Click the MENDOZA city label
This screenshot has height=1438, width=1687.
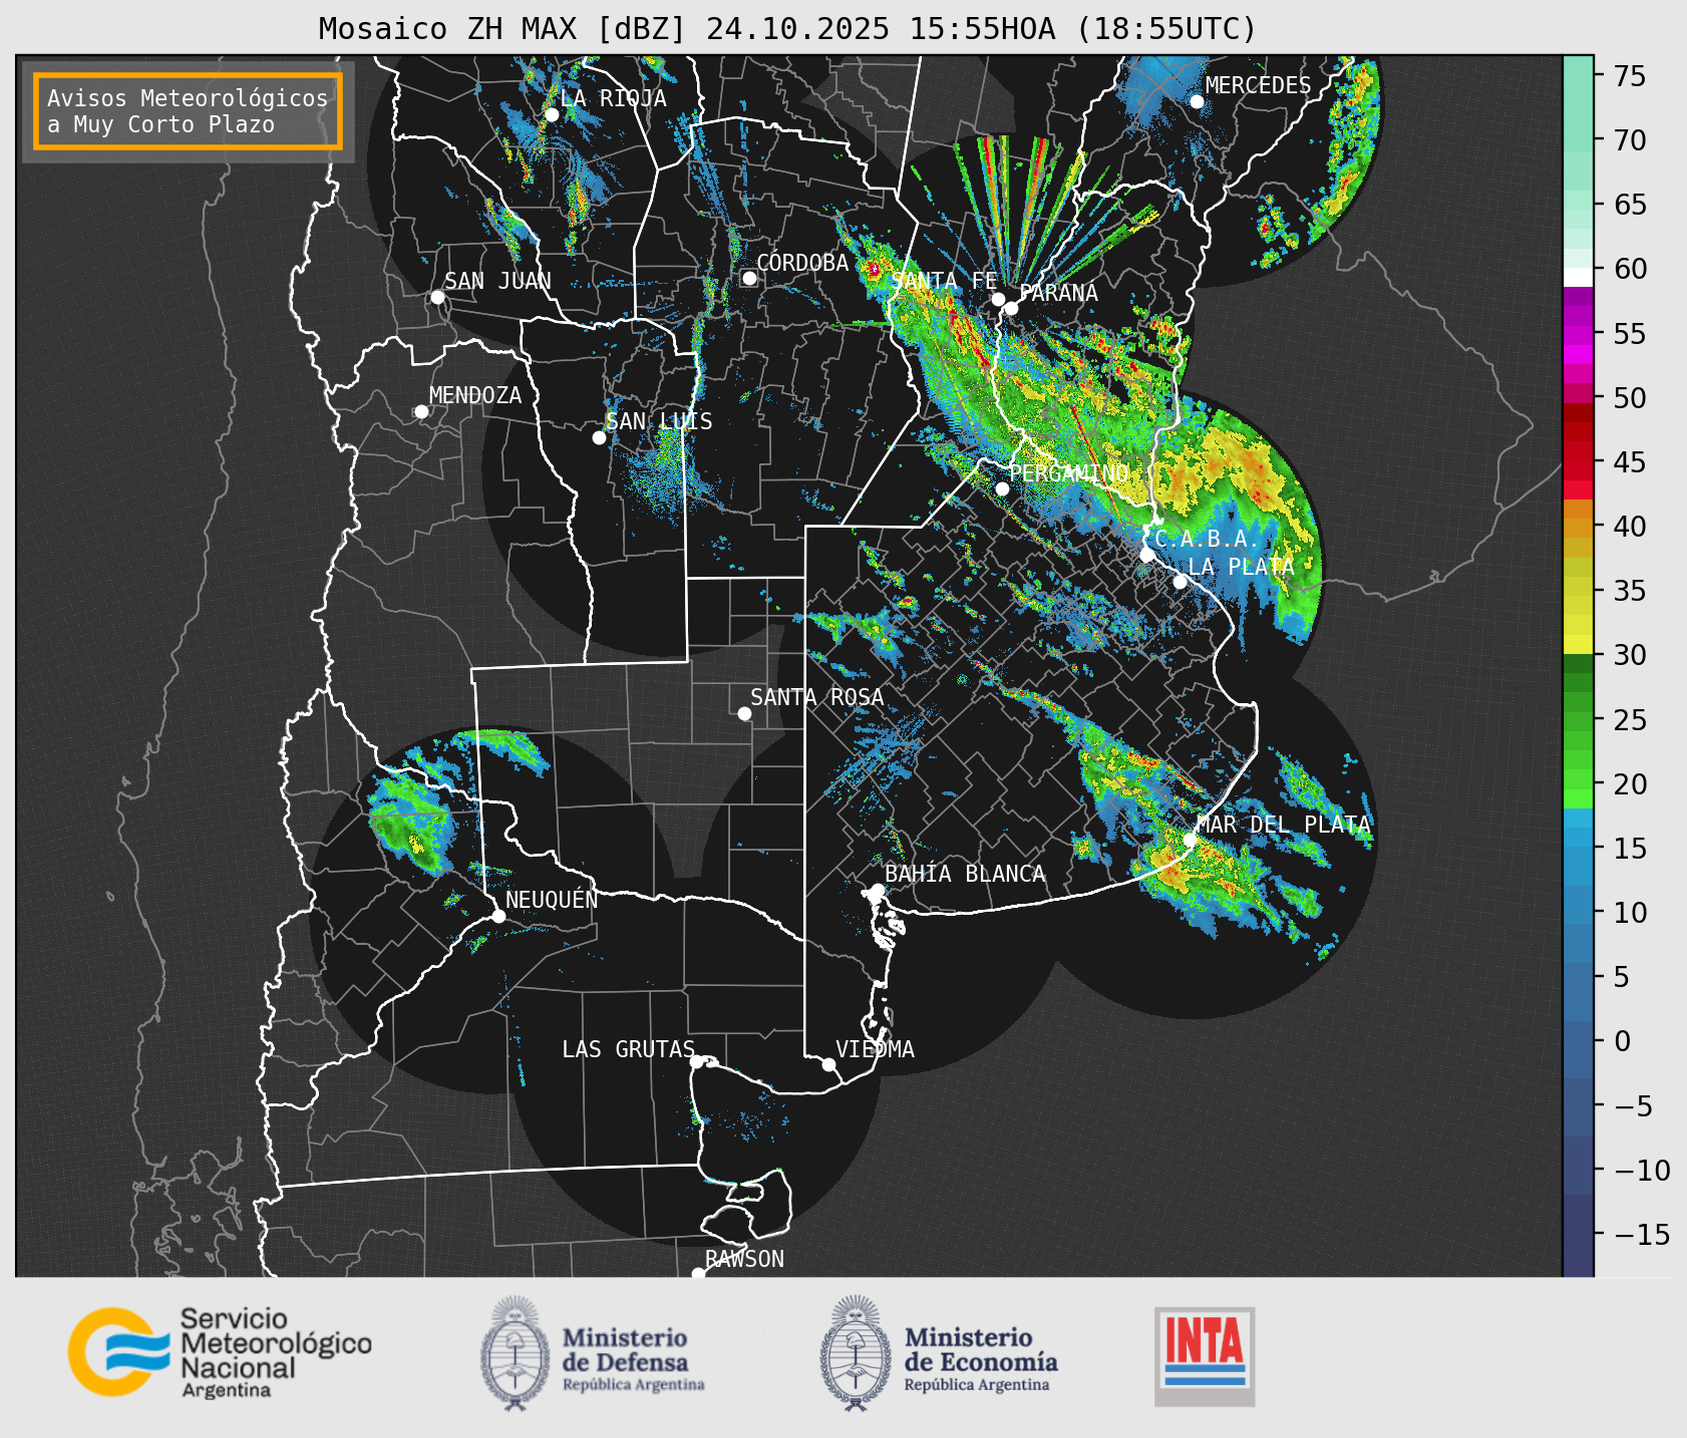pyautogui.click(x=475, y=396)
